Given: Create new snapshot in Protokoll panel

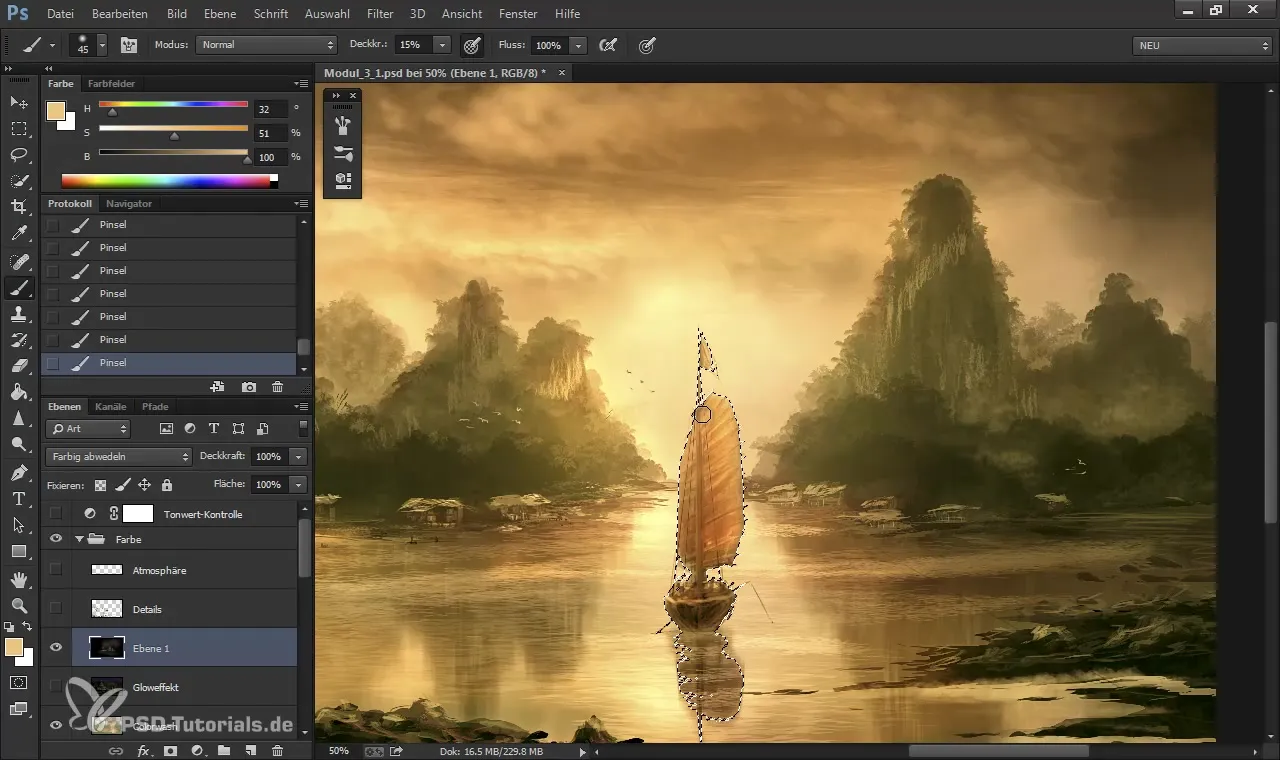Looking at the screenshot, I should click(x=248, y=387).
